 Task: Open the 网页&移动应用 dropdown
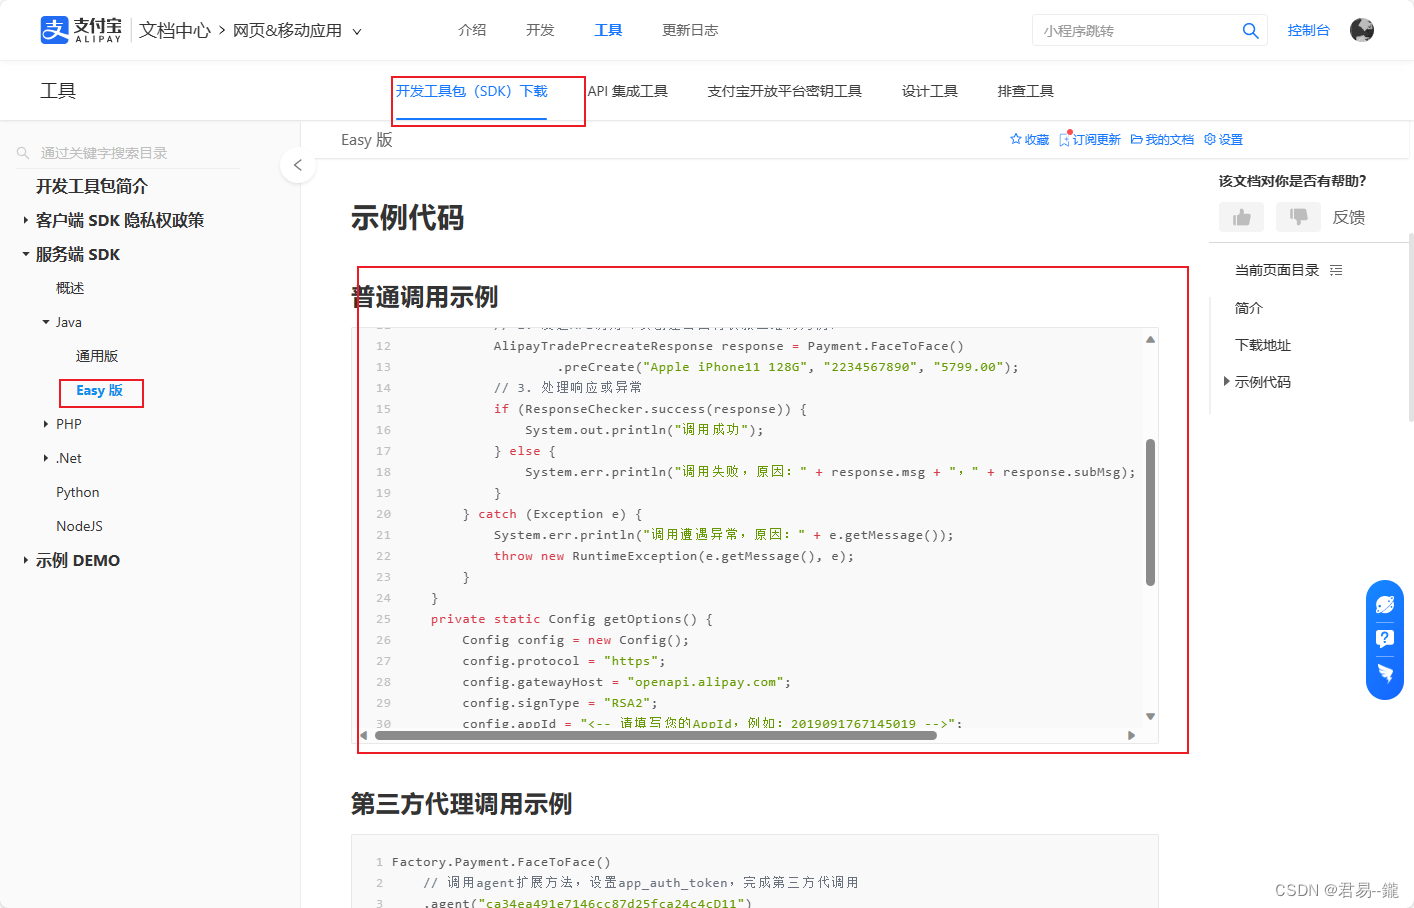point(297,31)
